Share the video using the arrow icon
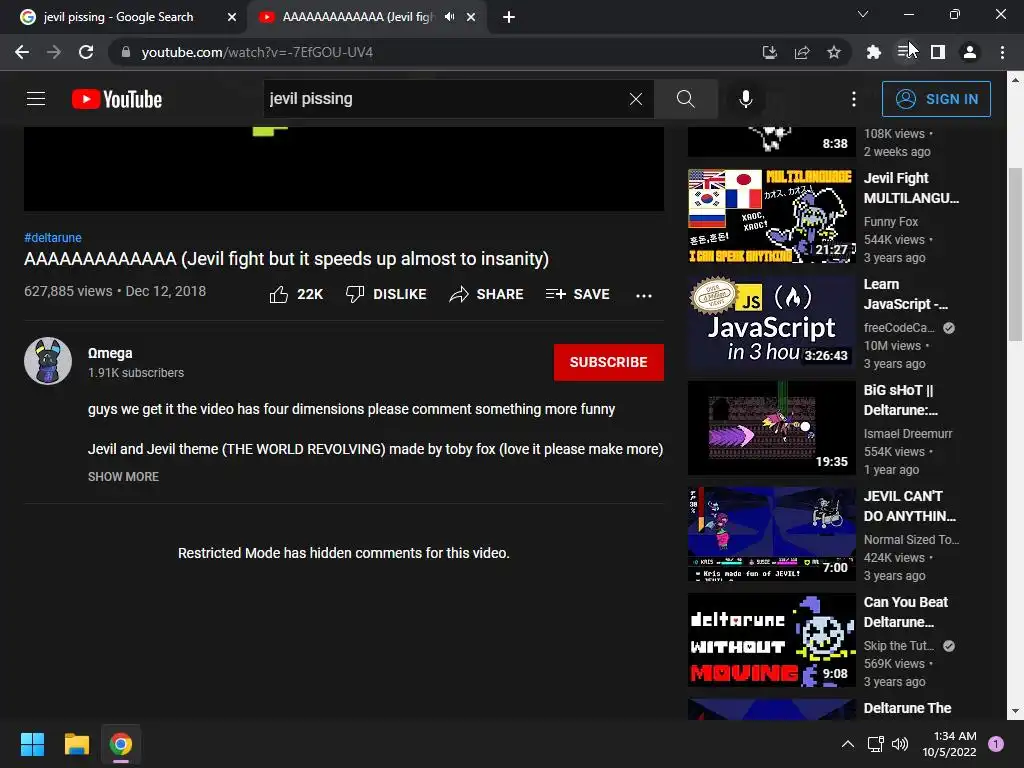Image resolution: width=1024 pixels, height=768 pixels. pyautogui.click(x=459, y=295)
